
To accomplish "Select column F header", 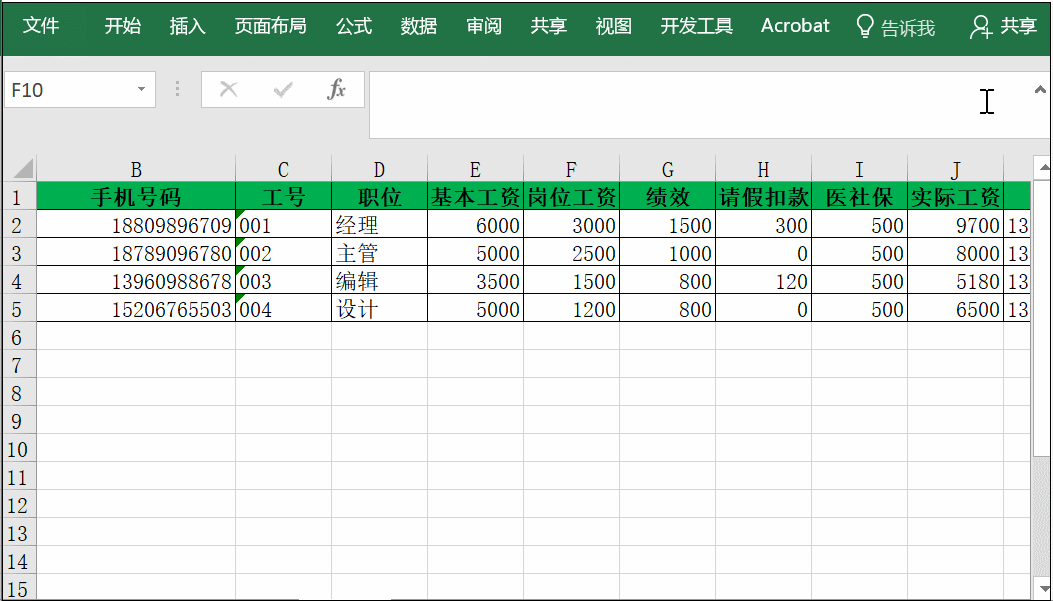I will 571,169.
